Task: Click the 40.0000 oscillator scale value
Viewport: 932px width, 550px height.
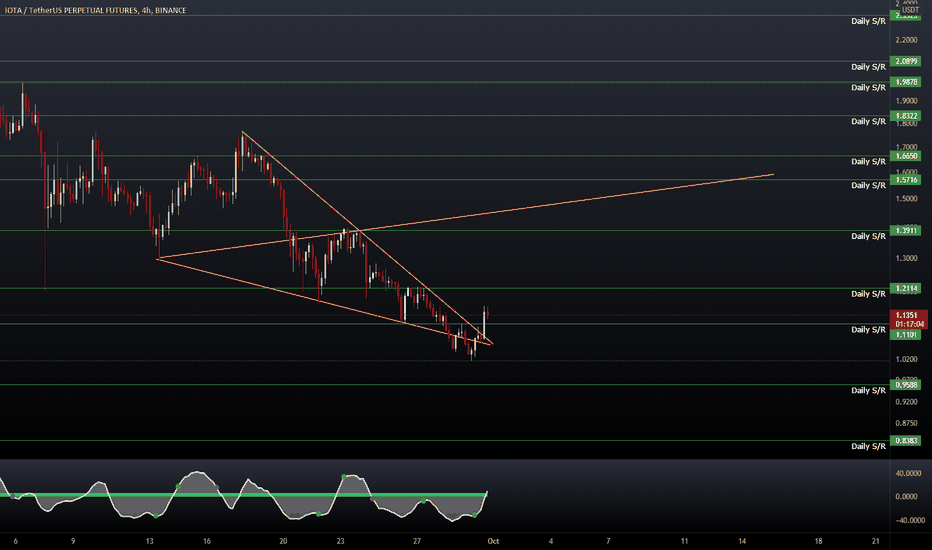Action: pyautogui.click(x=909, y=473)
